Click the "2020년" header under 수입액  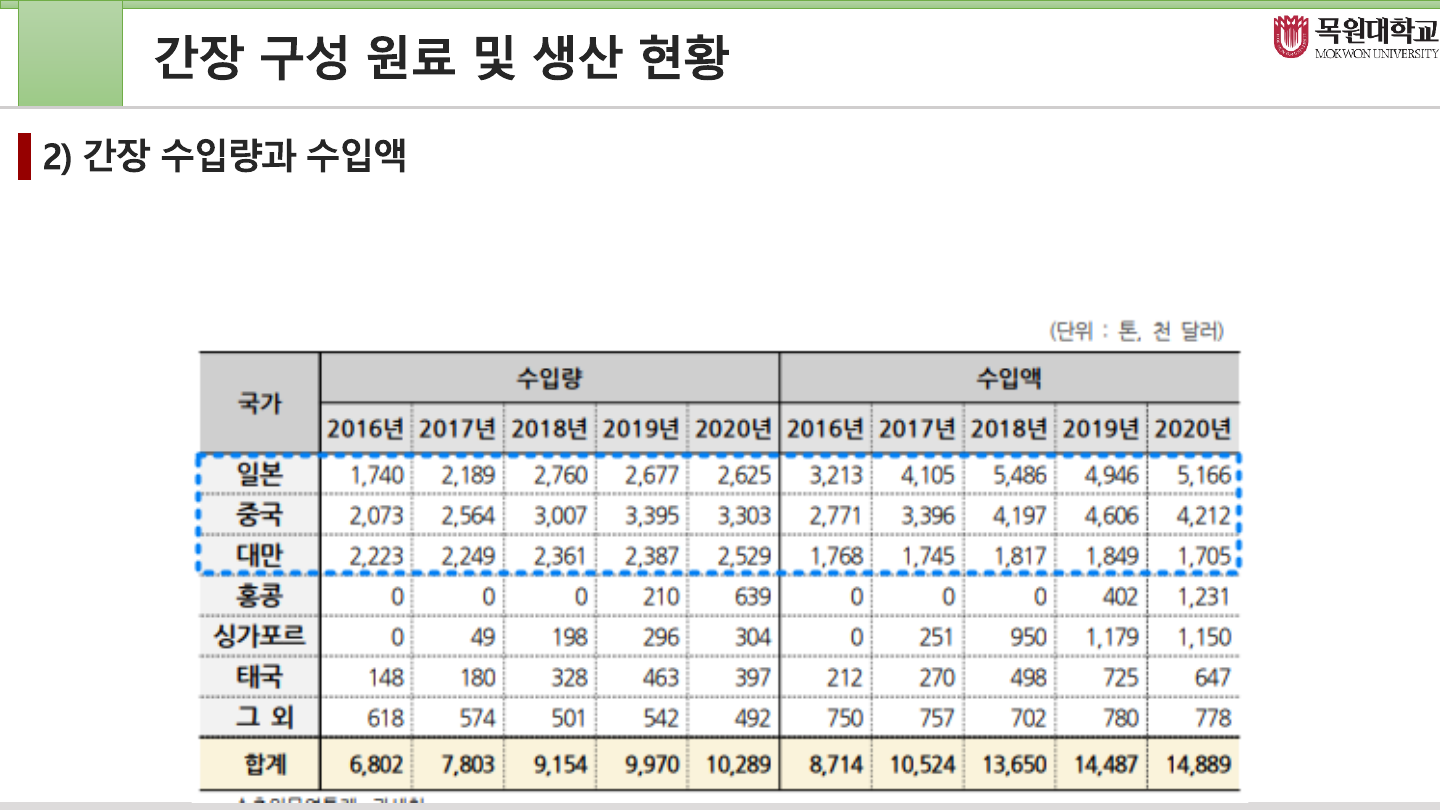pyautogui.click(x=1193, y=429)
